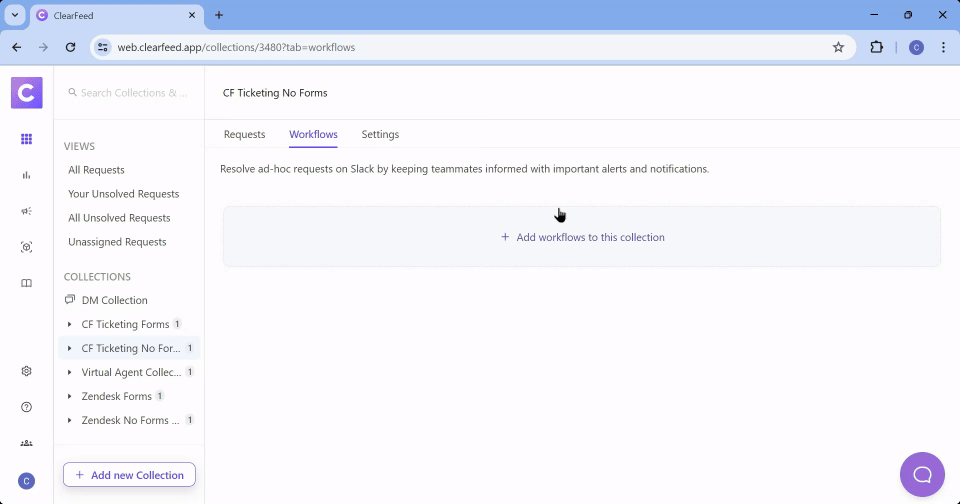960x504 pixels.
Task: Open the chat support bubble
Action: point(922,474)
